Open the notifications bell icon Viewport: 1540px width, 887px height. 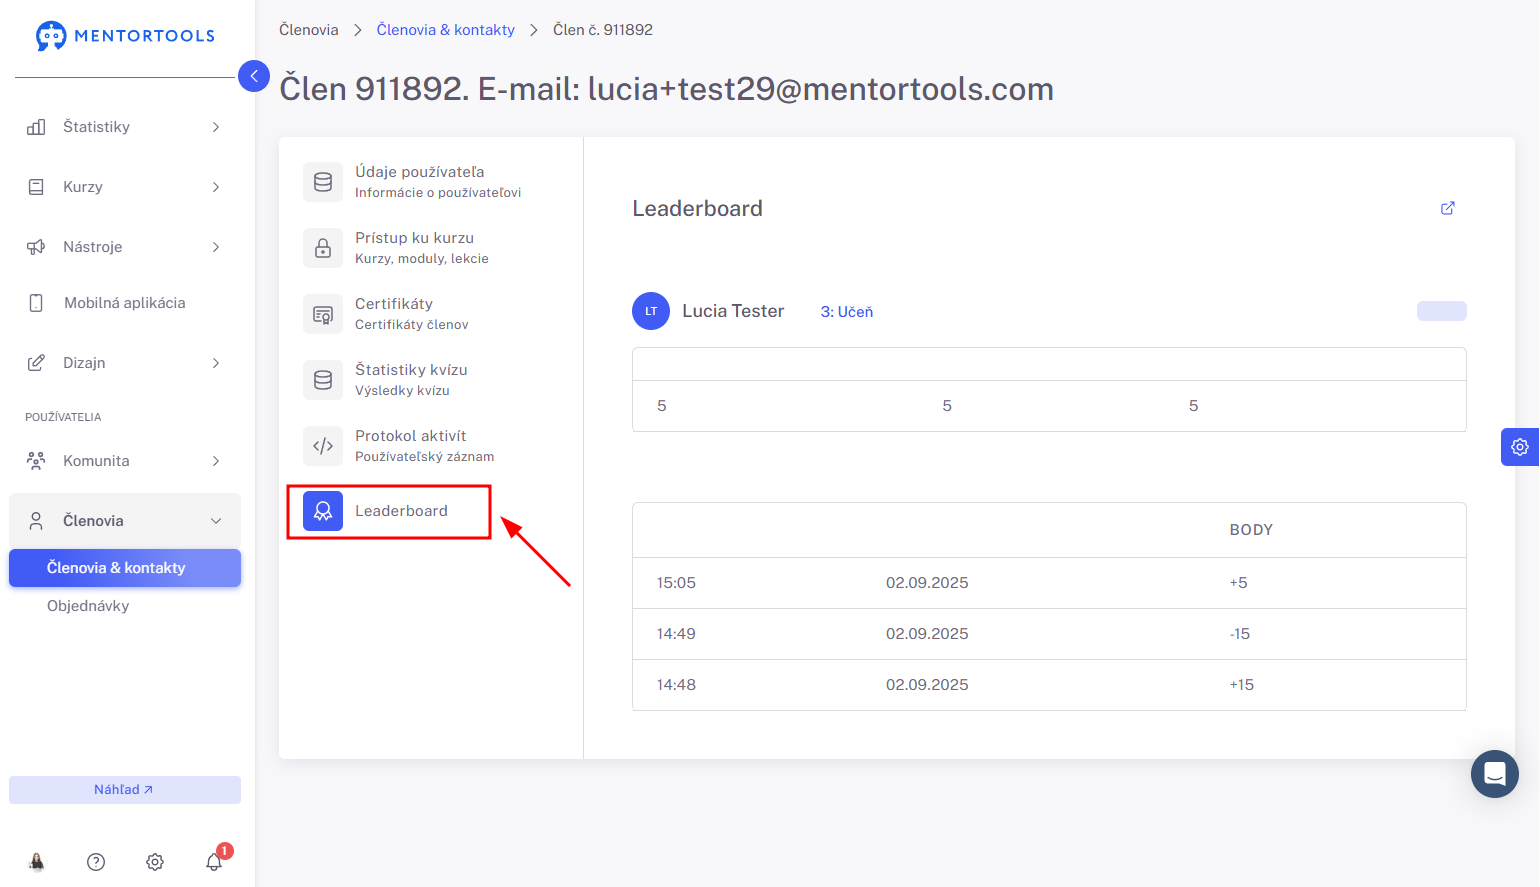(x=214, y=861)
